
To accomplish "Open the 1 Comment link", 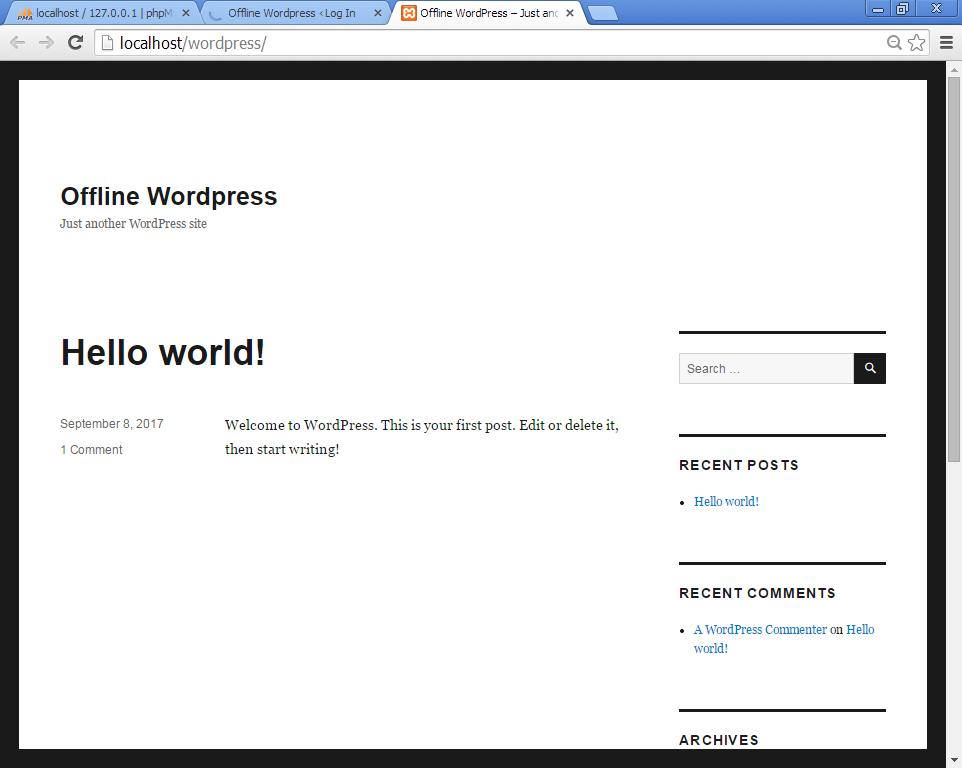I will point(91,450).
